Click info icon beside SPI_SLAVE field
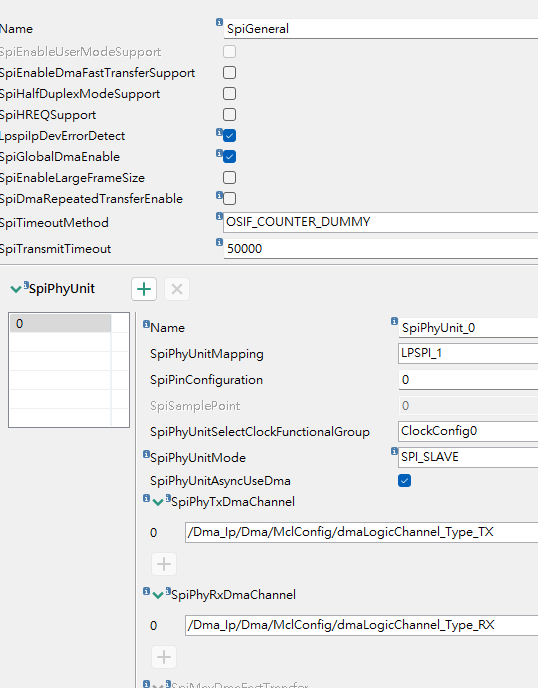Image resolution: width=538 pixels, height=688 pixels. (x=394, y=451)
